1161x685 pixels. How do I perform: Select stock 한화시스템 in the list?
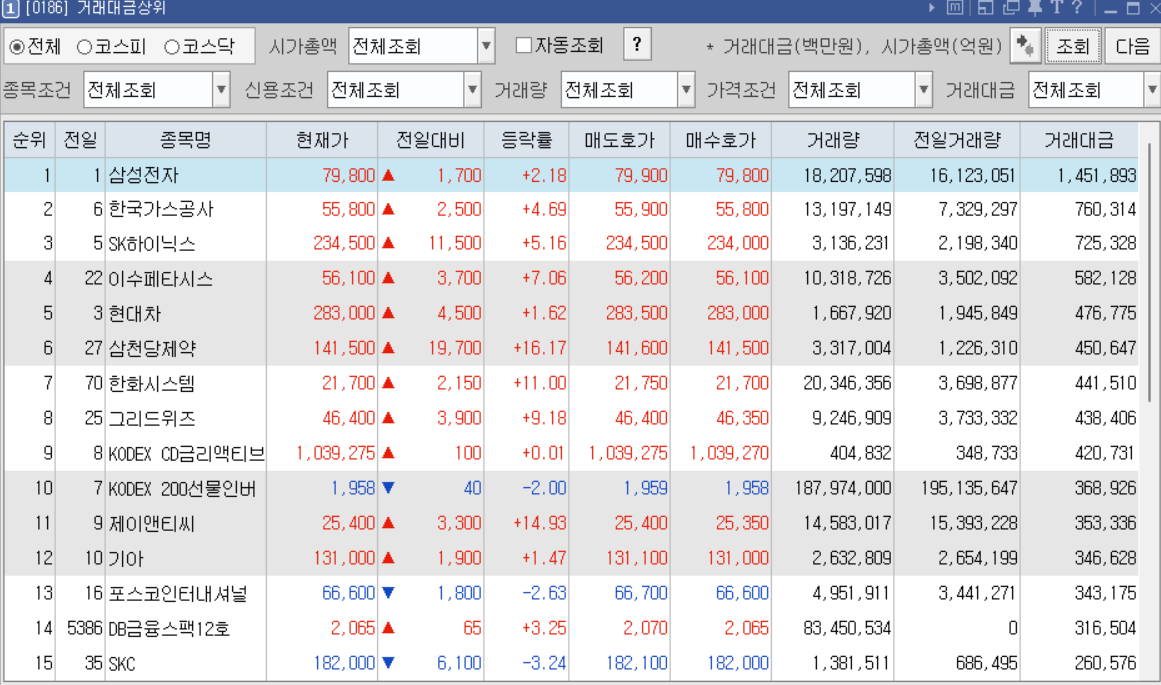click(152, 384)
